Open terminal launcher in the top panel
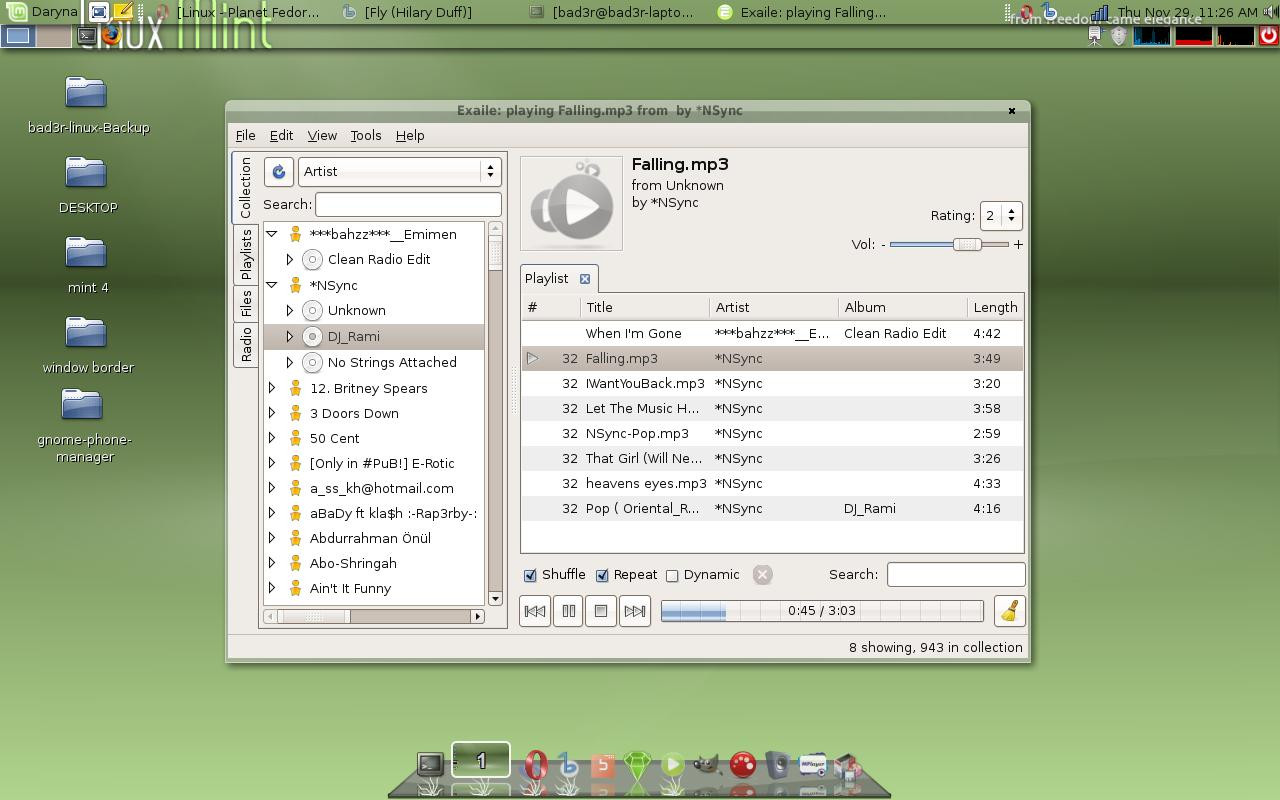 pyautogui.click(x=87, y=35)
